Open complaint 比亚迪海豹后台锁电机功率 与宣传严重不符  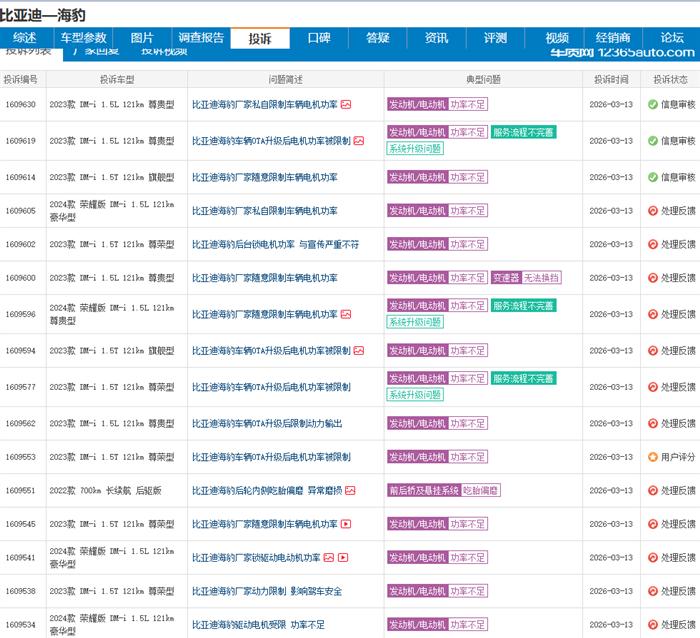pyautogui.click(x=275, y=244)
